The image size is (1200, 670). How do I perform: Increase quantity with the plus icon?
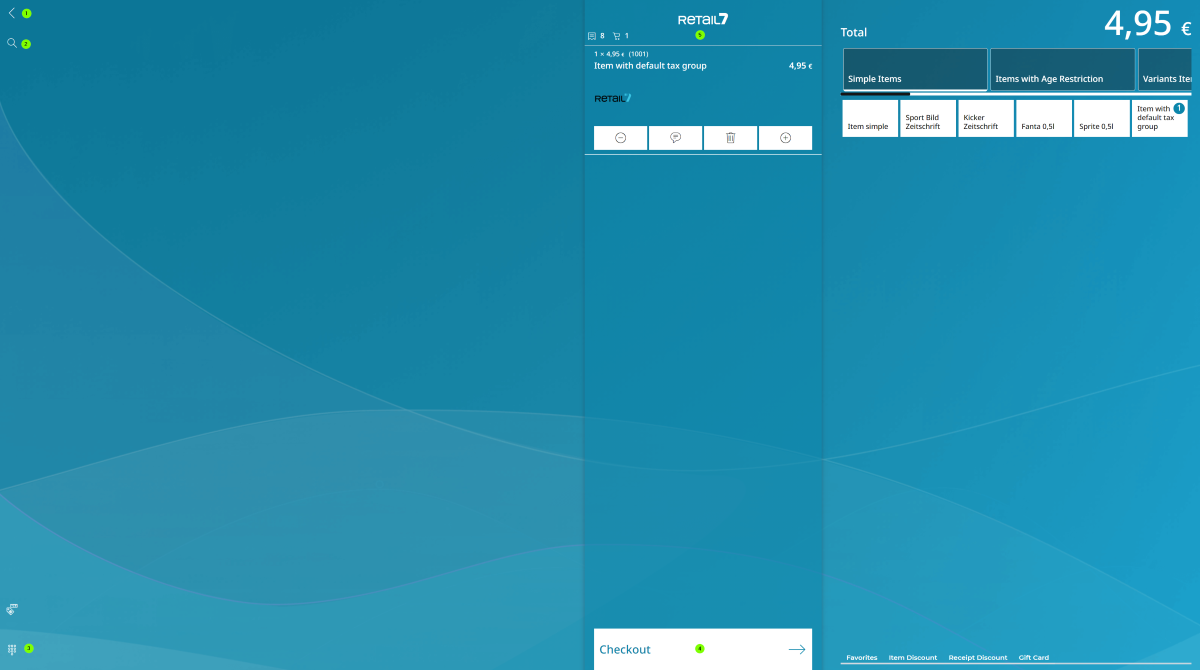pos(785,138)
